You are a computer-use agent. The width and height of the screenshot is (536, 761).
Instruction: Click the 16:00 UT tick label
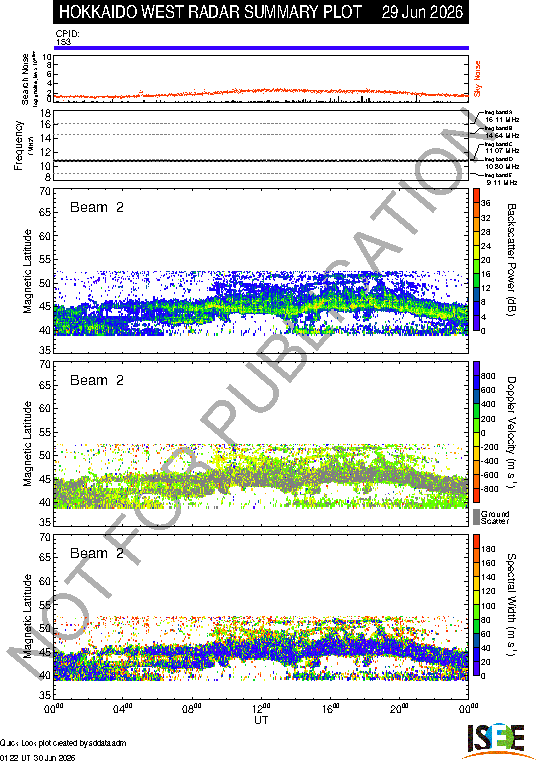pos(331,709)
